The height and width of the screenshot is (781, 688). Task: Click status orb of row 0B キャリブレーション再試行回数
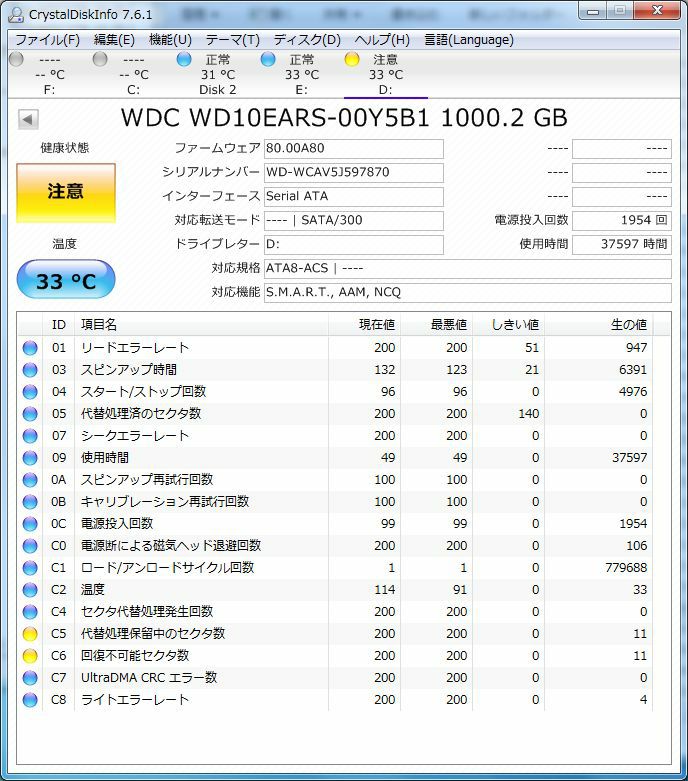click(x=30, y=502)
